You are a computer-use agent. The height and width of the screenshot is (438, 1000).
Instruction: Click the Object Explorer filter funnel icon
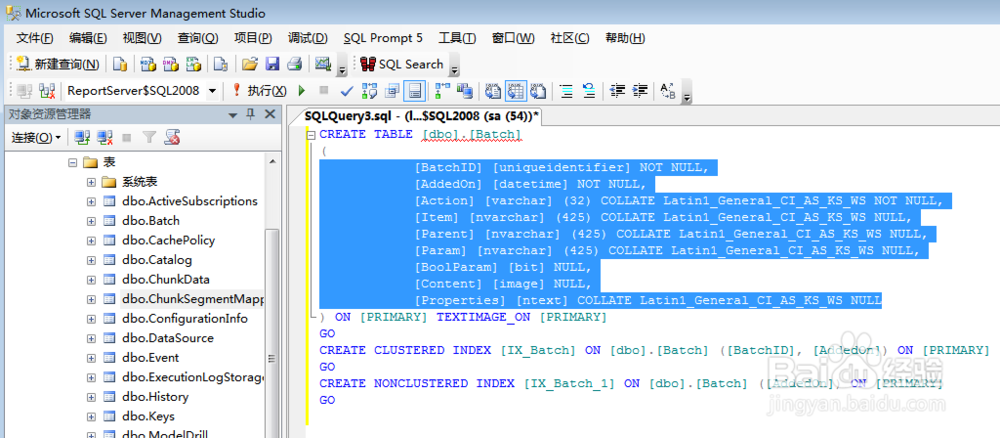tap(149, 137)
